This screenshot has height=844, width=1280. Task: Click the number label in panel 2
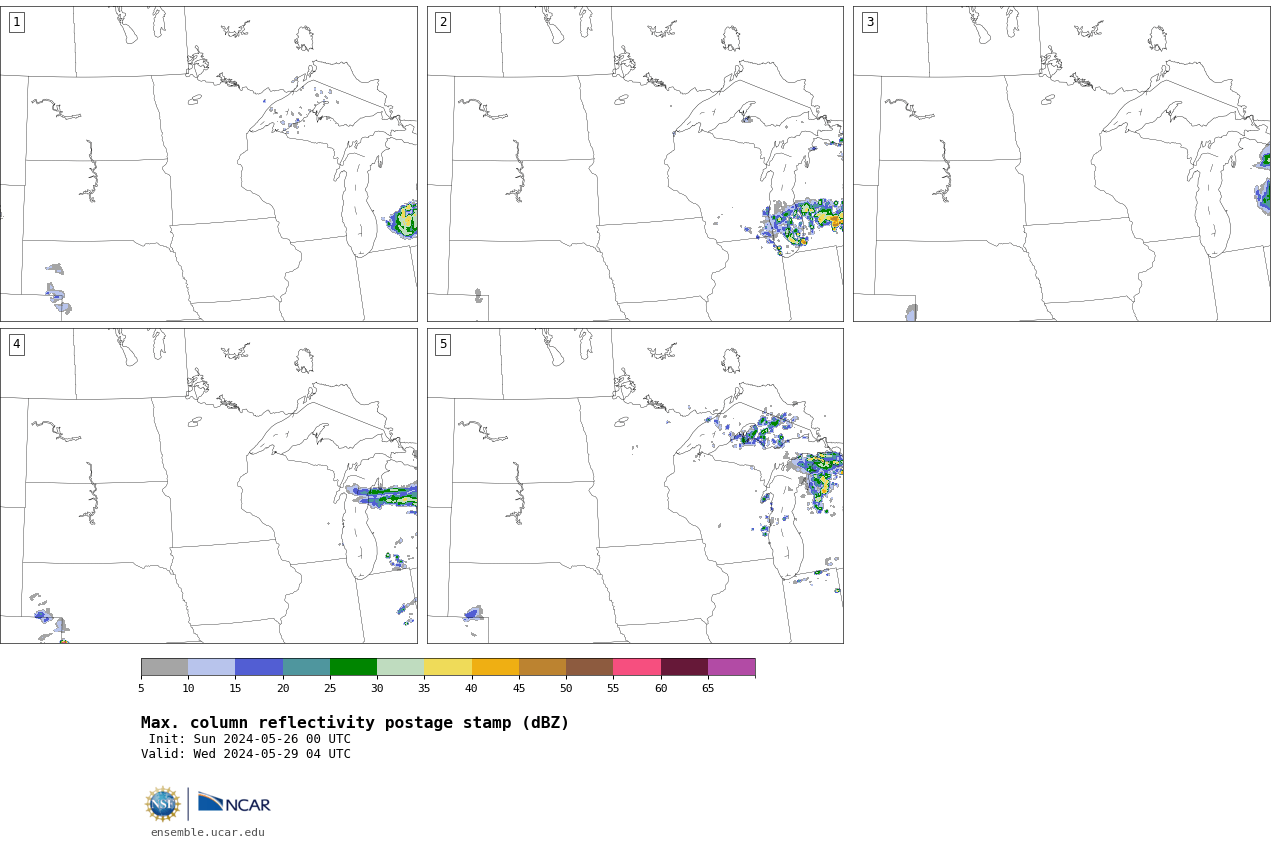(x=443, y=22)
